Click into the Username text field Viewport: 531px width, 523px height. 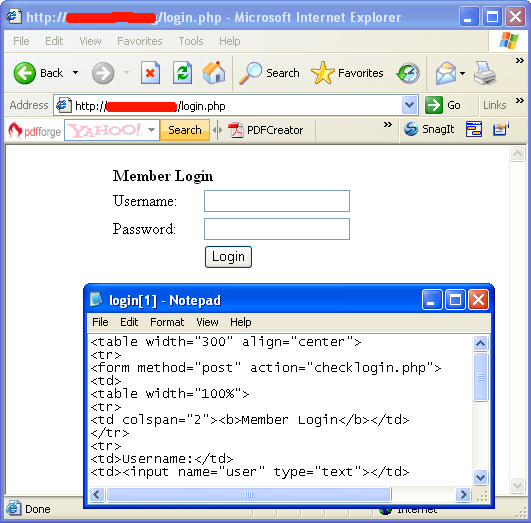[277, 201]
